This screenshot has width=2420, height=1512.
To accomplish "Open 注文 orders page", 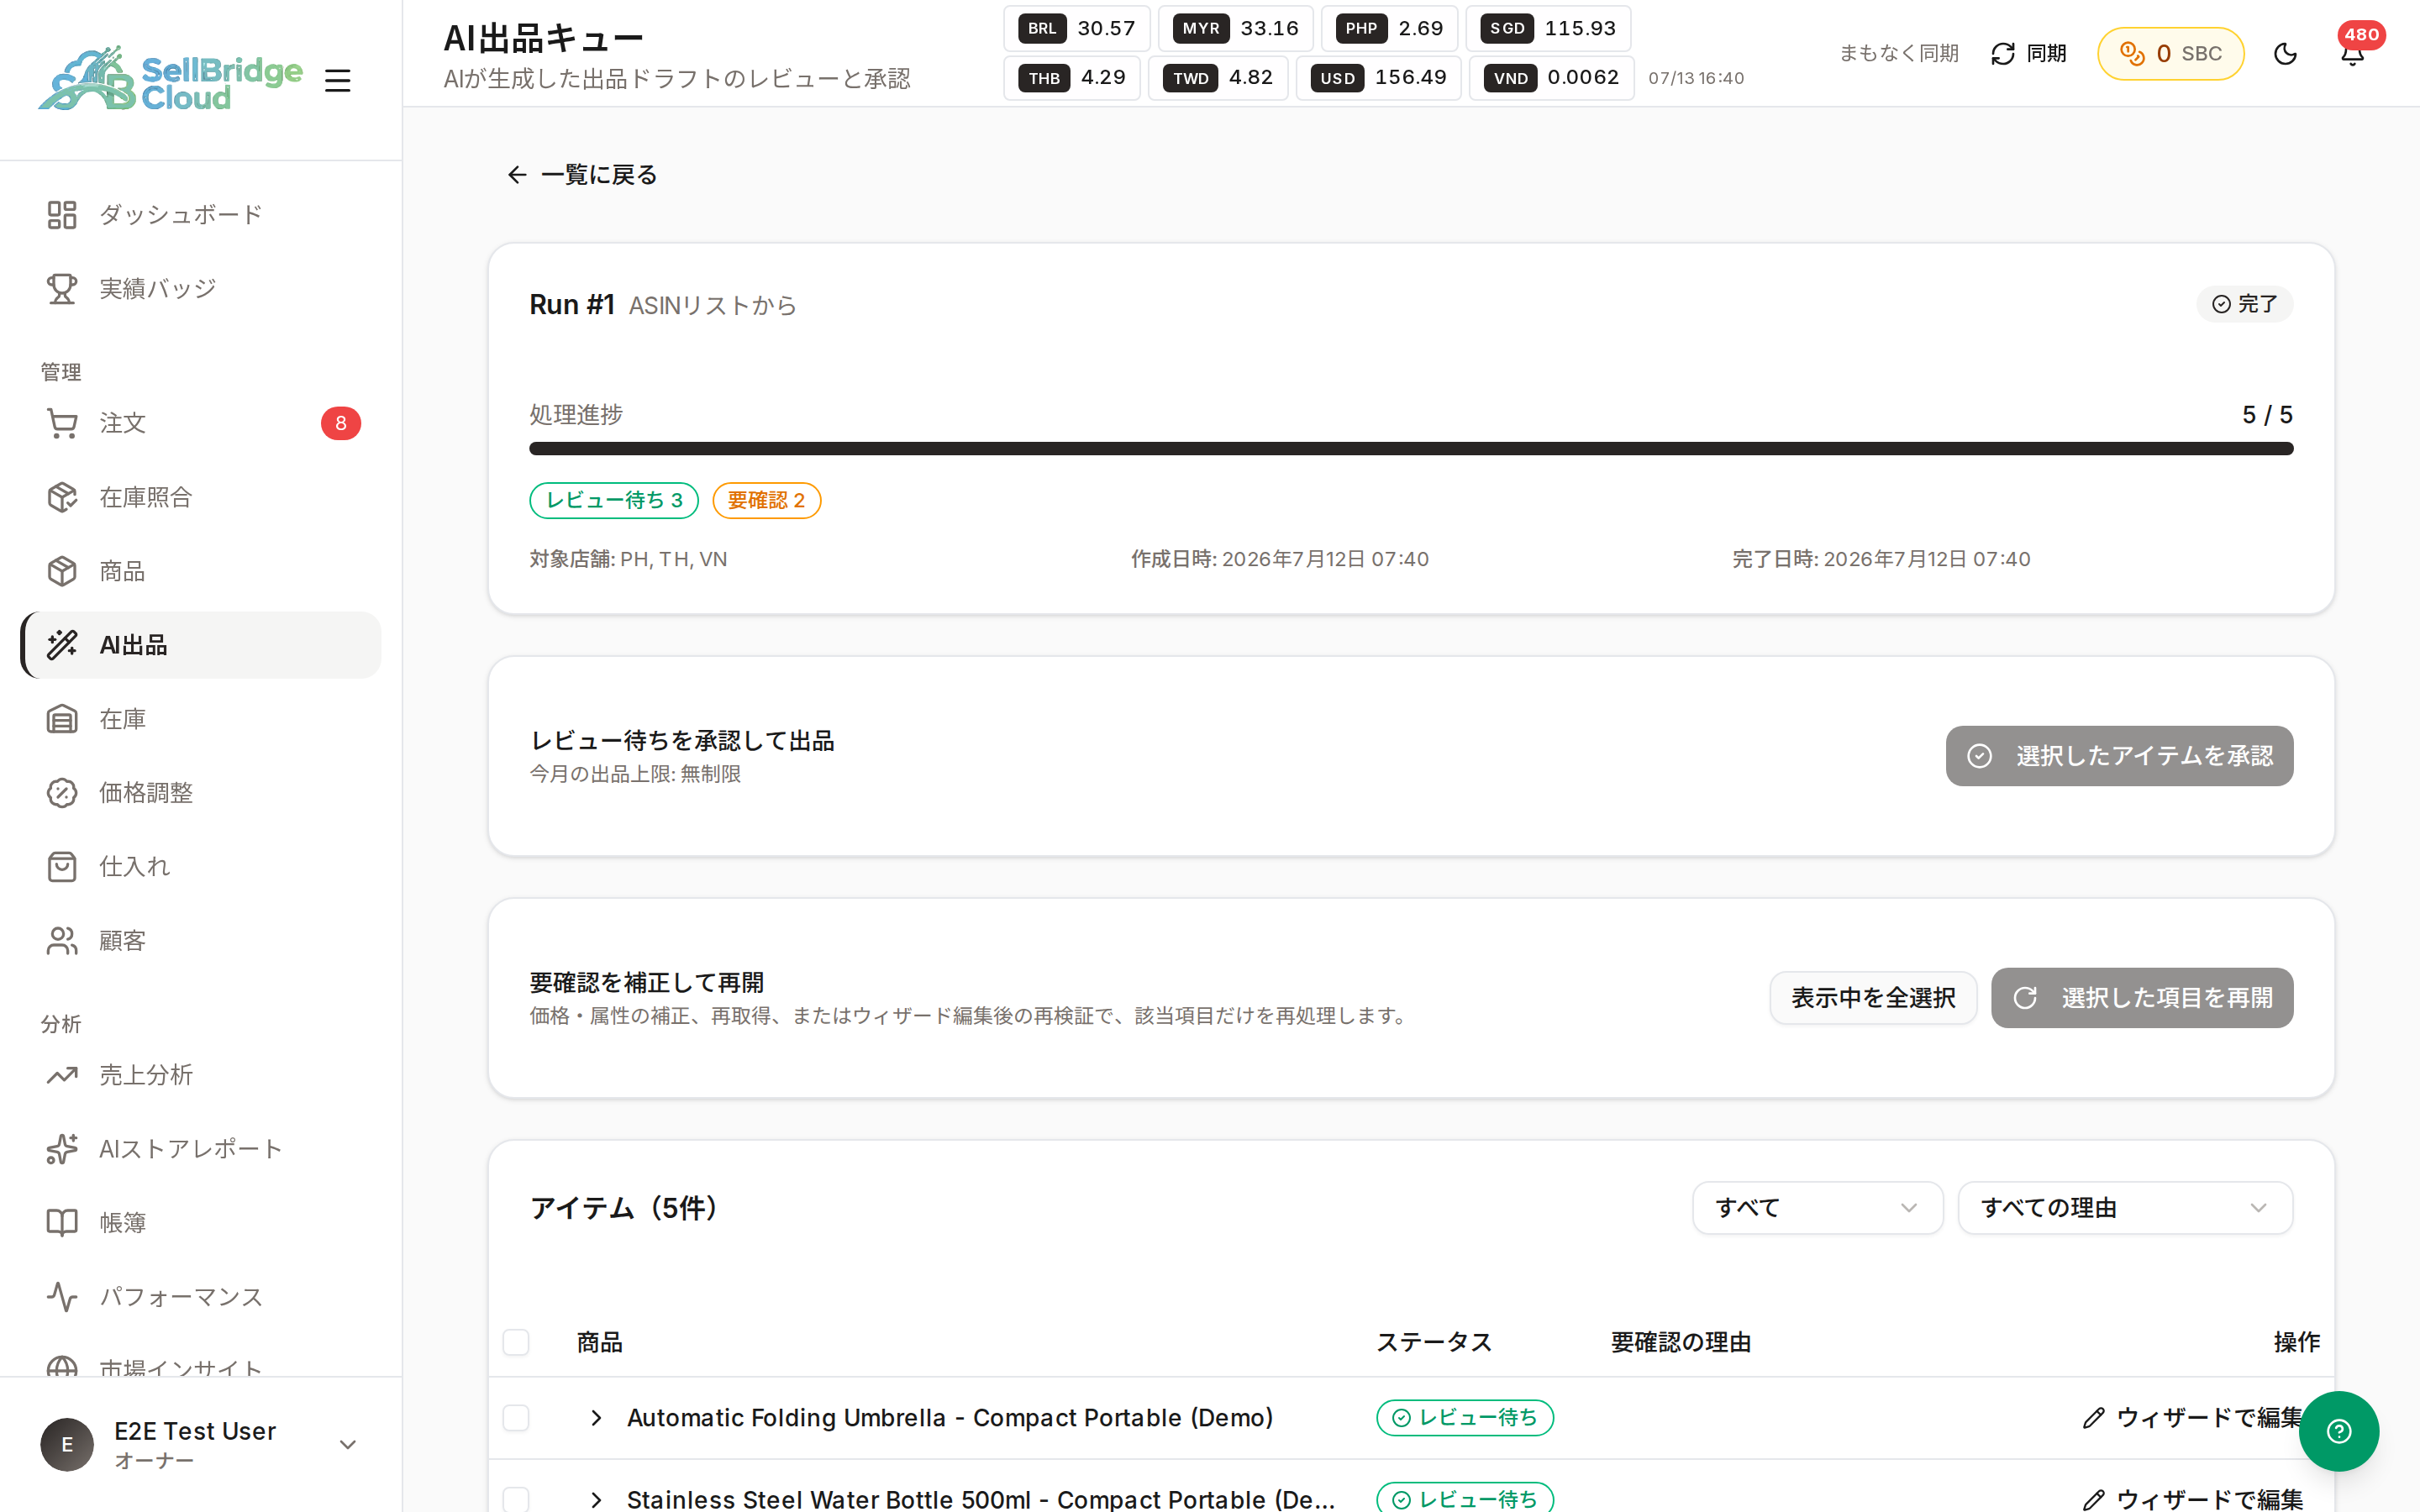I will (201, 423).
